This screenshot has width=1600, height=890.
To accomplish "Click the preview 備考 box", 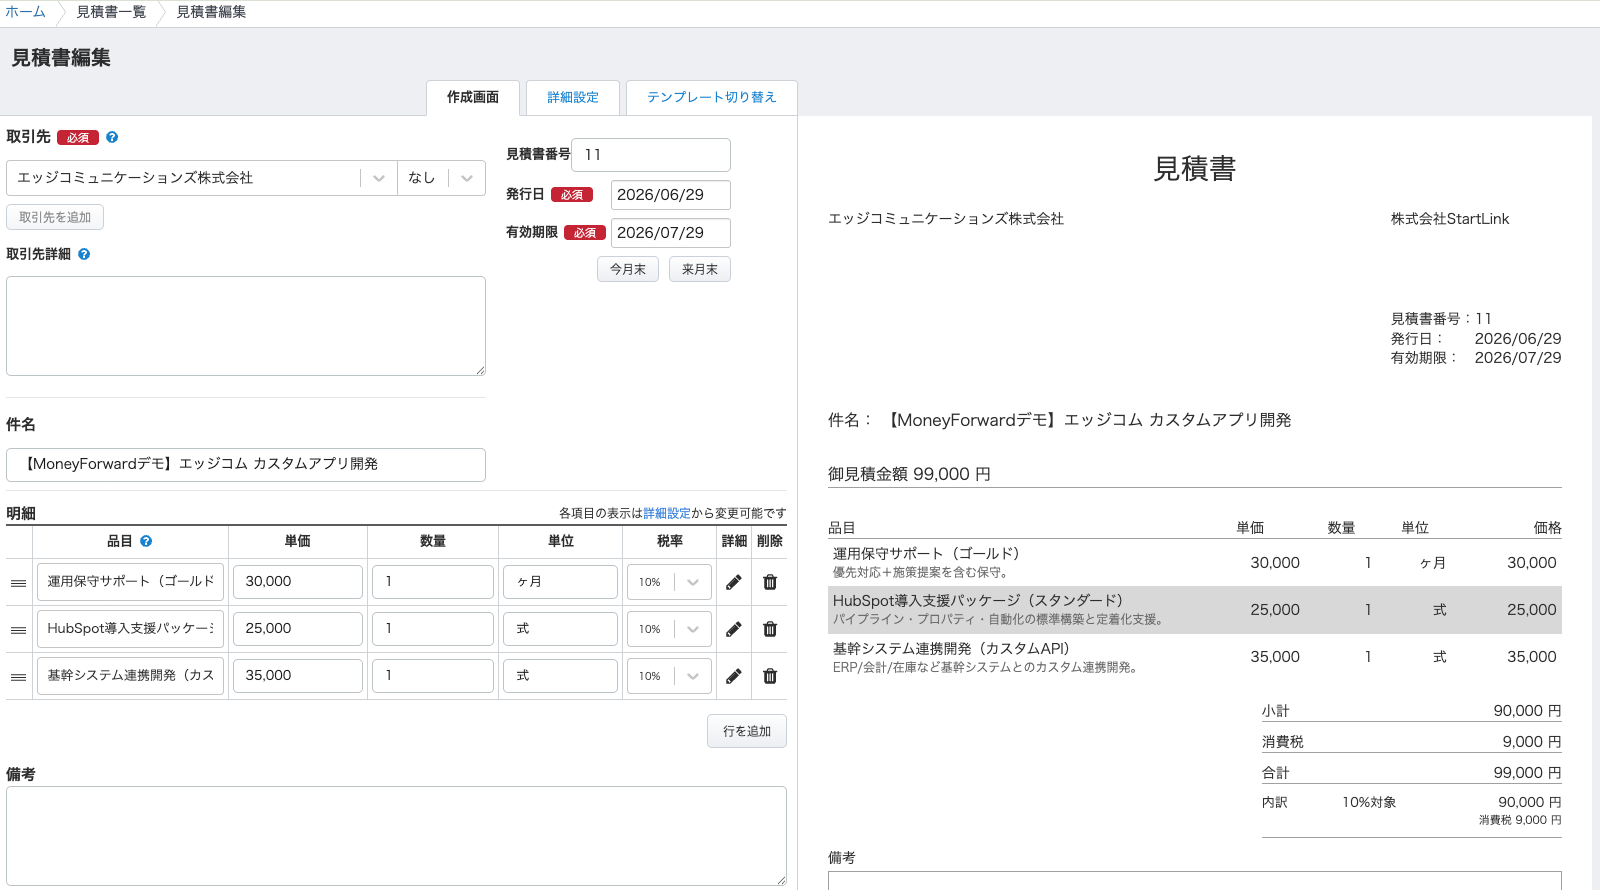I will tap(1195, 880).
